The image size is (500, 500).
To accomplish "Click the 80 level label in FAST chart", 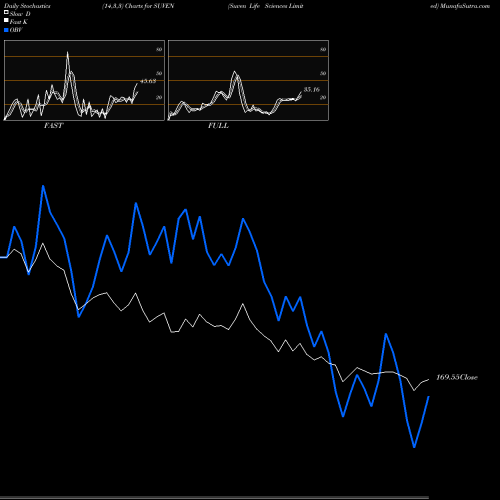I will (x=159, y=49).
